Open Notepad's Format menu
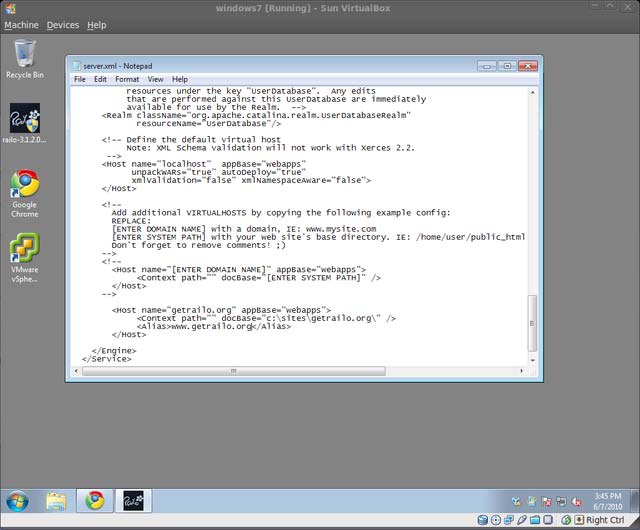640x530 pixels. tap(127, 79)
